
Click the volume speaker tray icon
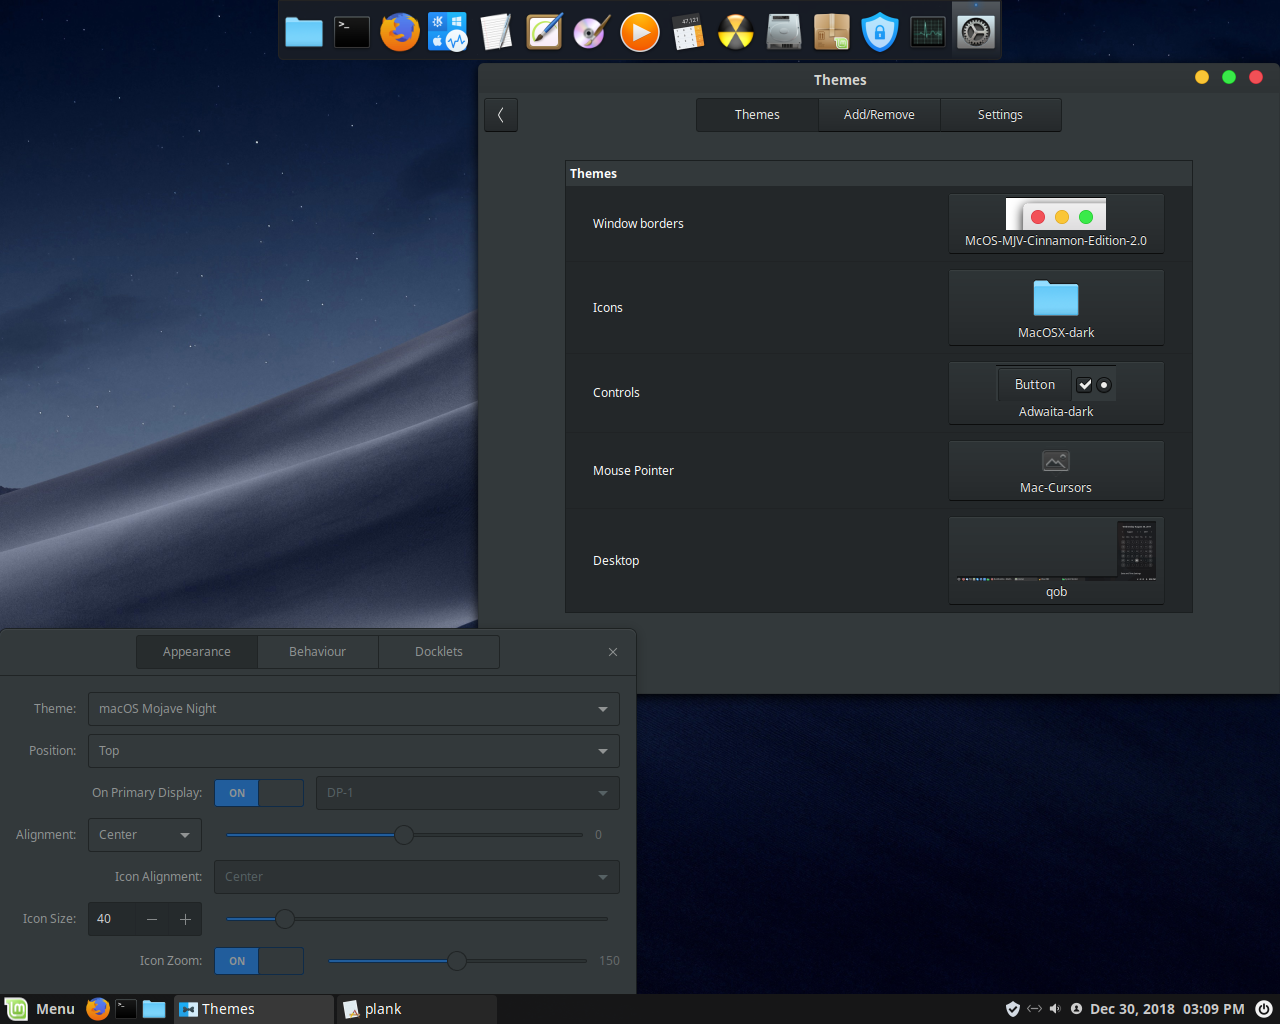1055,1009
